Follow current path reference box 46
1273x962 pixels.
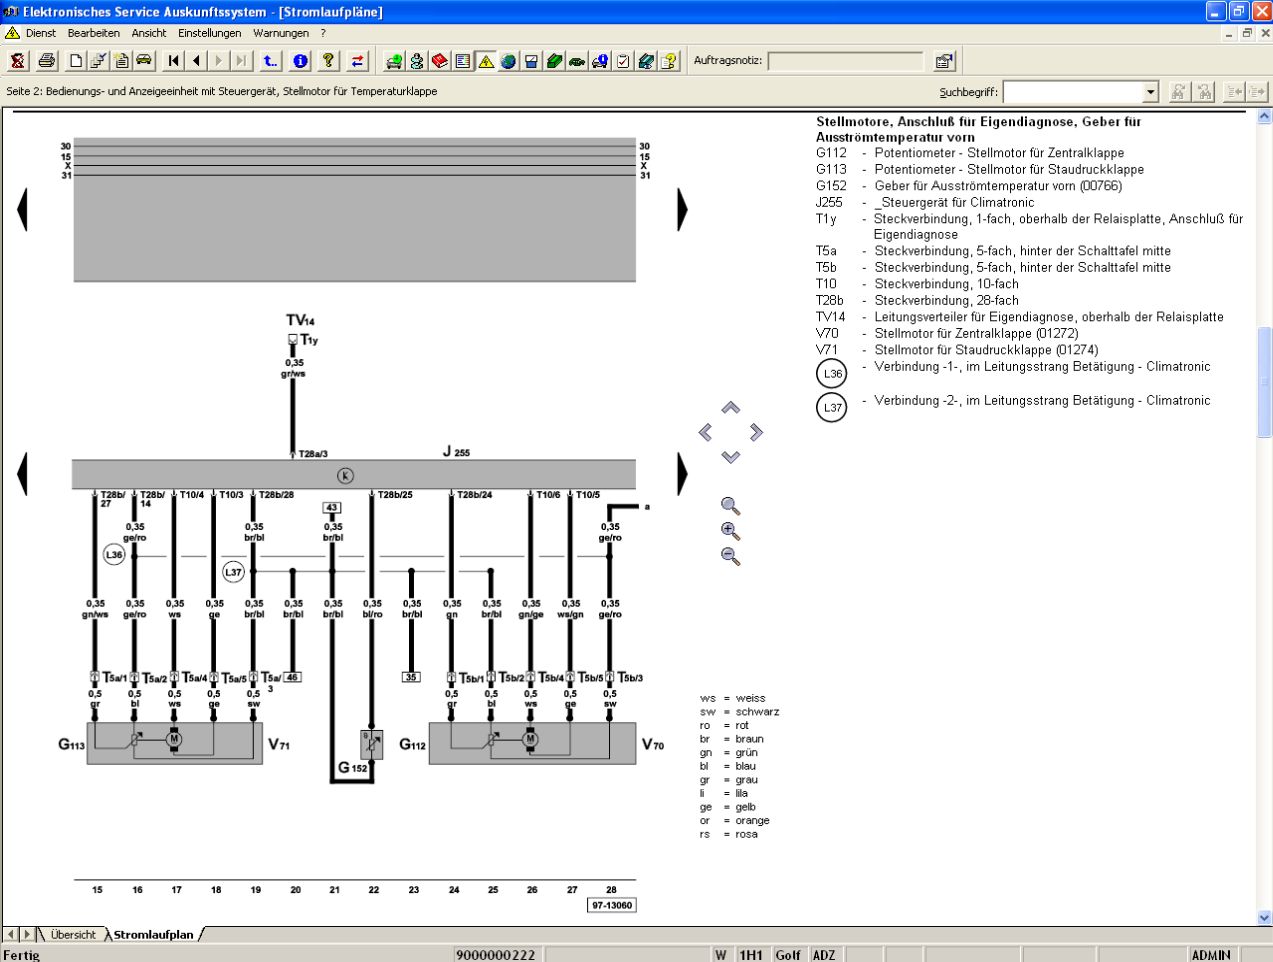point(292,677)
